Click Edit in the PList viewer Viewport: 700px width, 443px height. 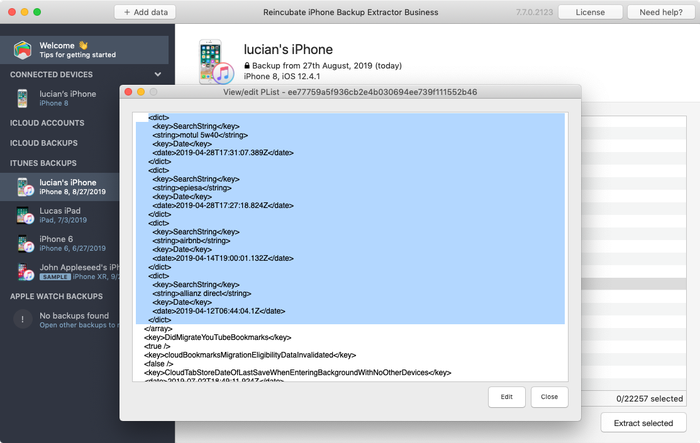coord(506,397)
